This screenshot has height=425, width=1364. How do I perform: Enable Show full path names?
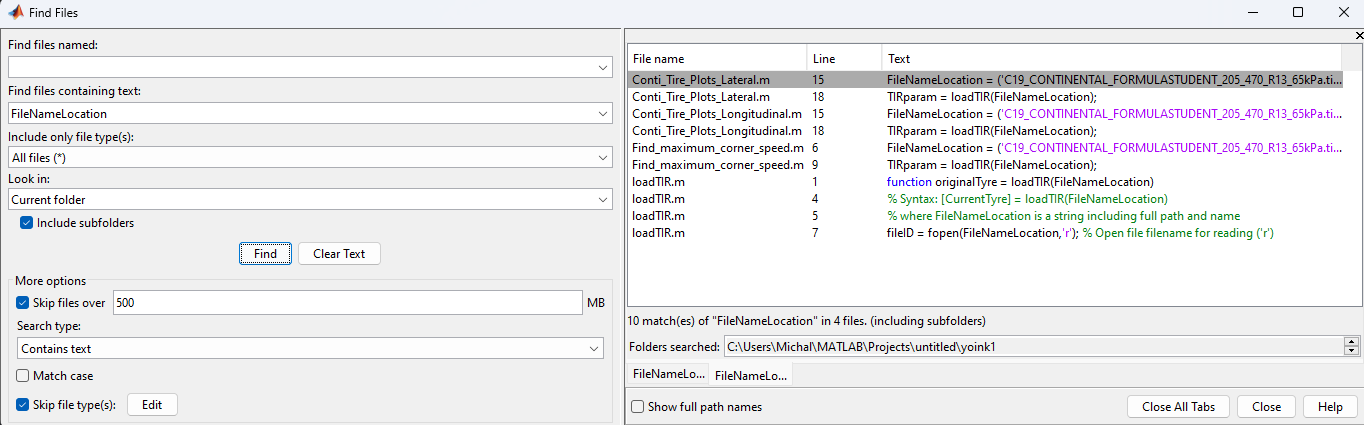click(x=638, y=407)
